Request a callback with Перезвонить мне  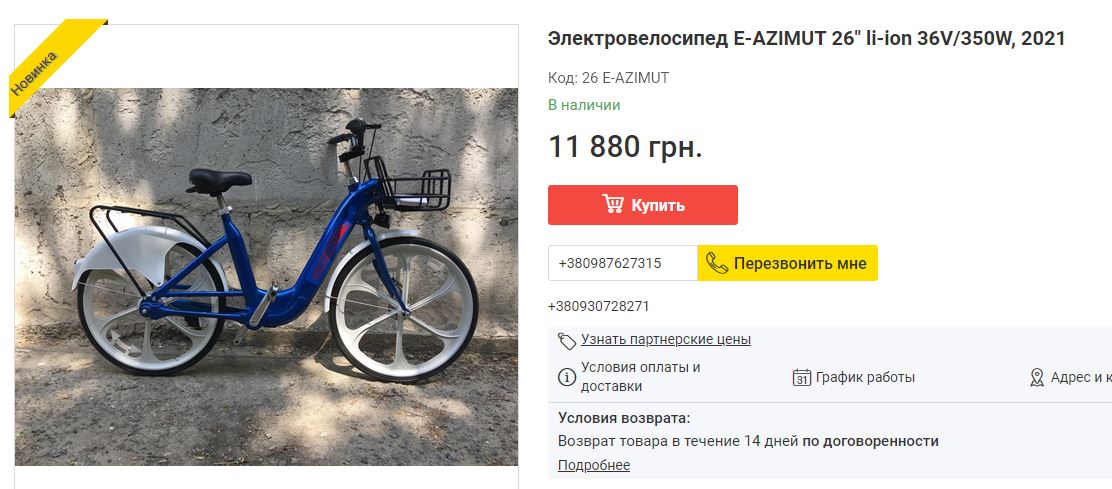point(787,263)
